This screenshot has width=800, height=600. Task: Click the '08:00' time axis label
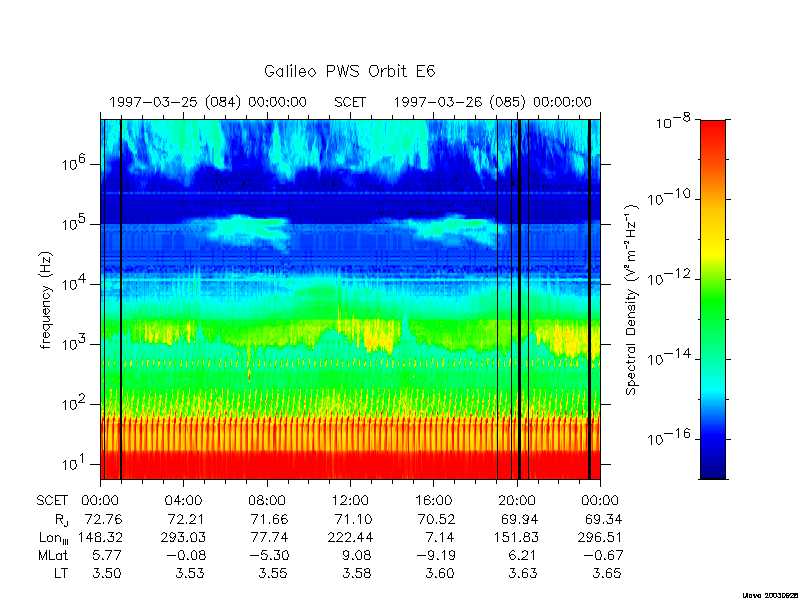tap(267, 501)
